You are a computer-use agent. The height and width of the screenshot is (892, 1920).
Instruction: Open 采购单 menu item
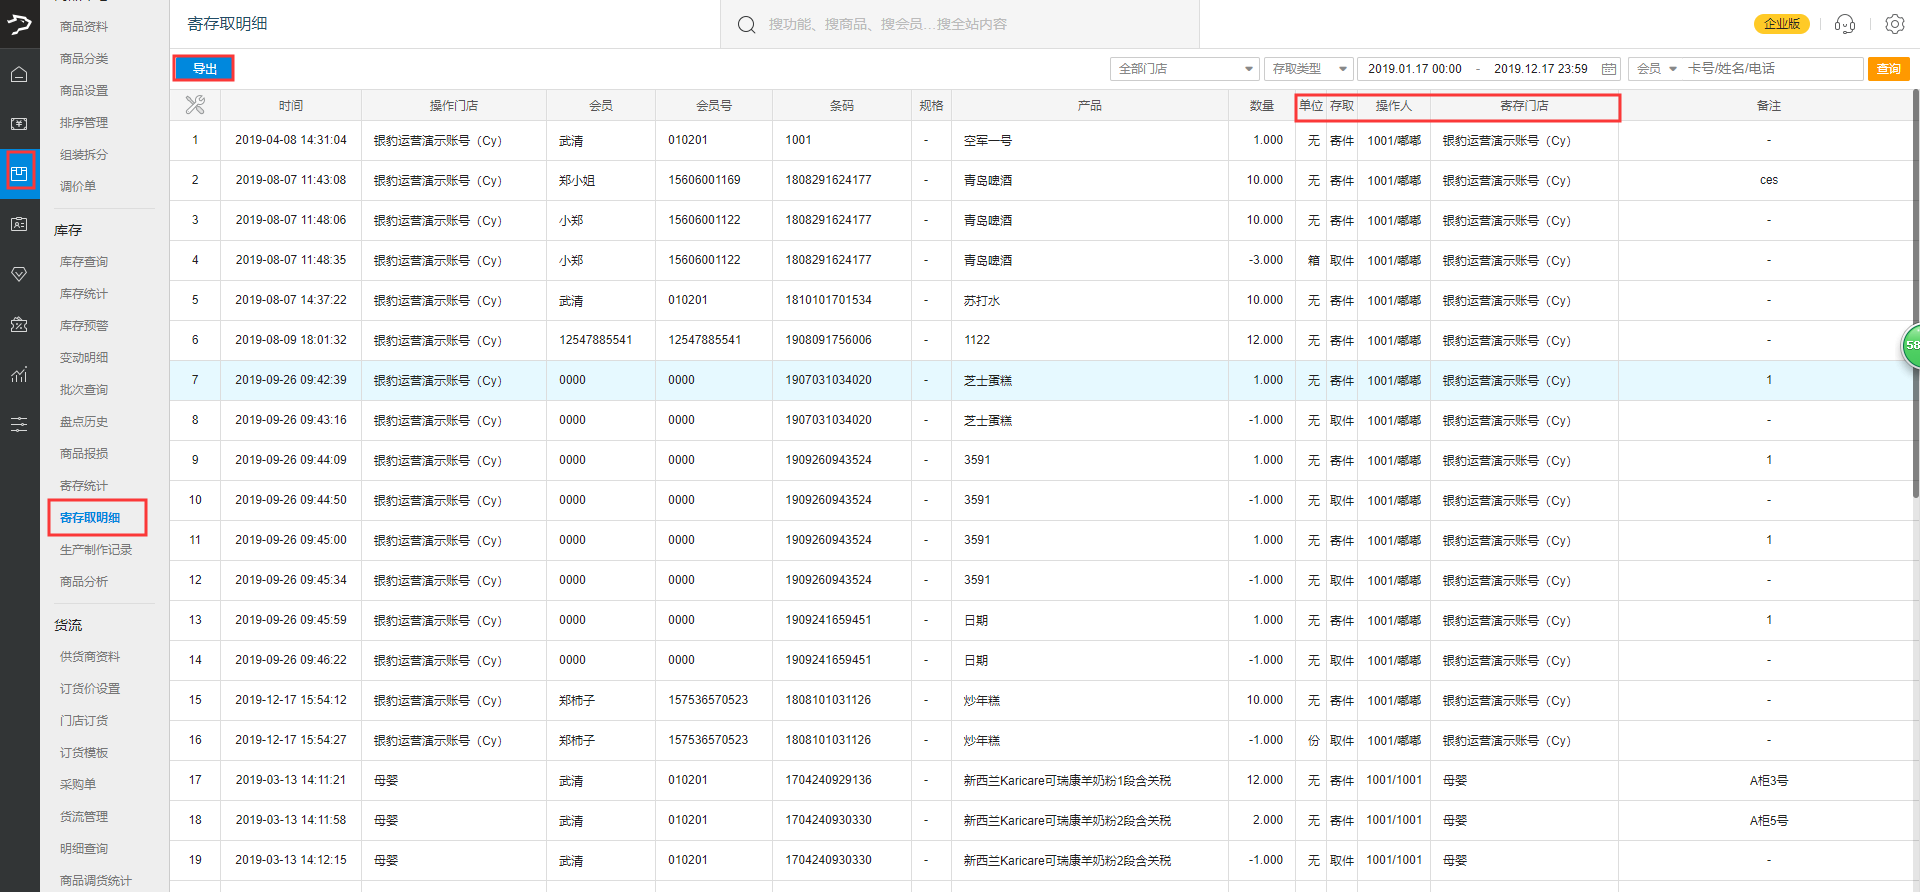pos(78,785)
